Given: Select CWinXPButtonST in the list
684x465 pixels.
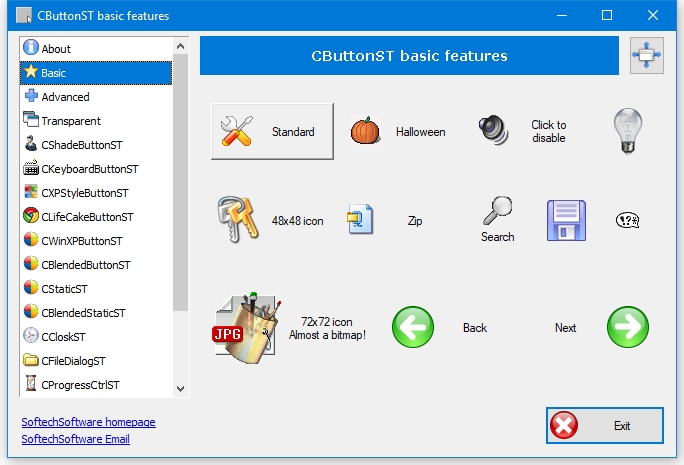Looking at the screenshot, I should 96,240.
